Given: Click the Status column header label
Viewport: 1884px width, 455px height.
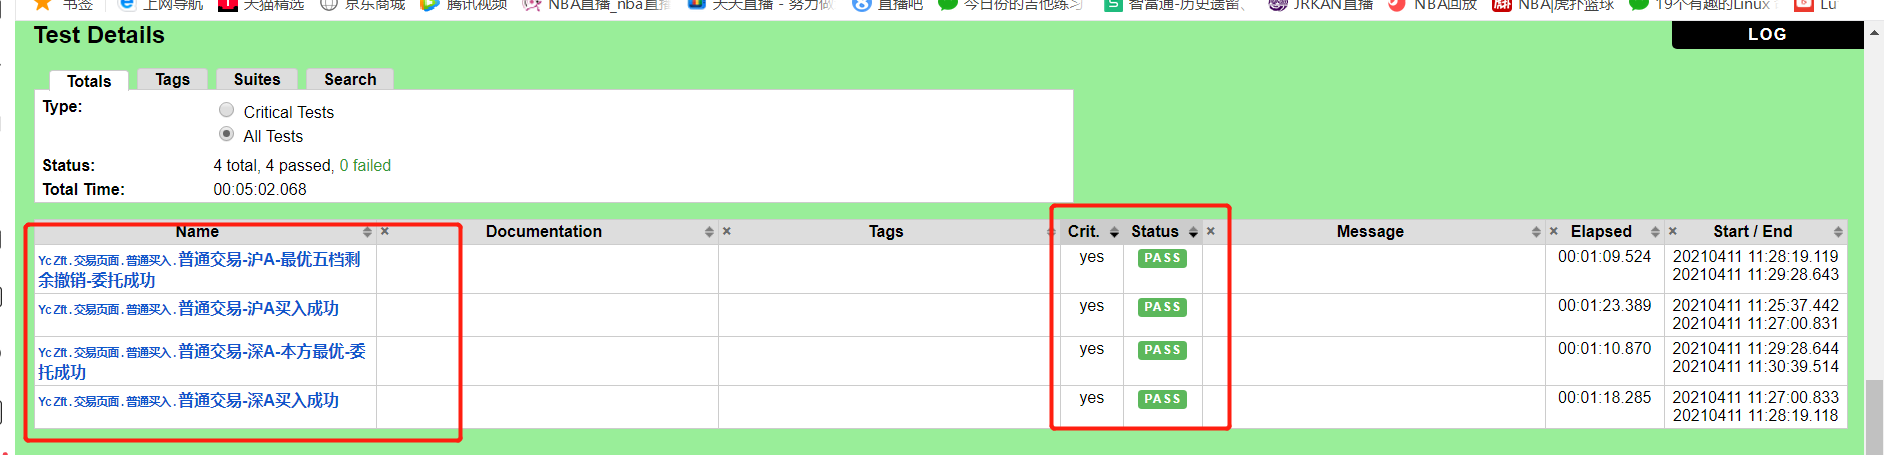Looking at the screenshot, I should [1155, 231].
